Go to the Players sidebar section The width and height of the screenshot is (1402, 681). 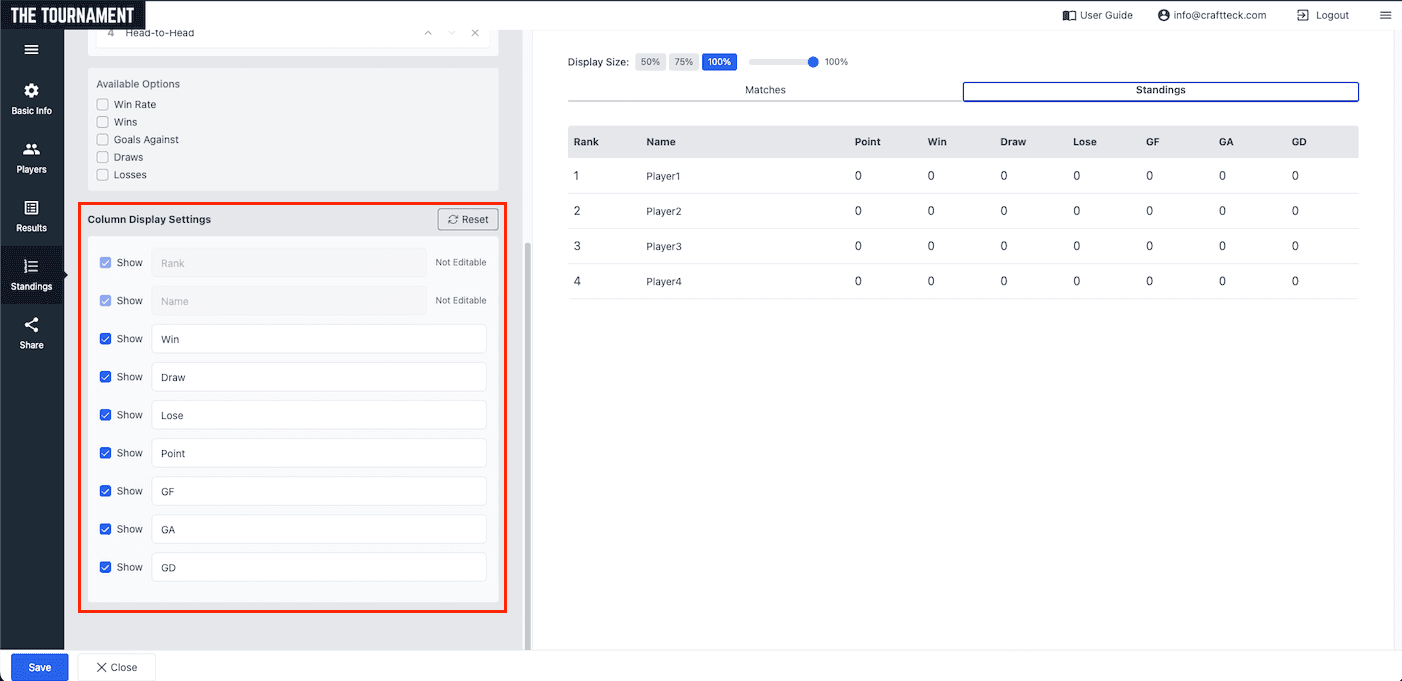pos(31,158)
